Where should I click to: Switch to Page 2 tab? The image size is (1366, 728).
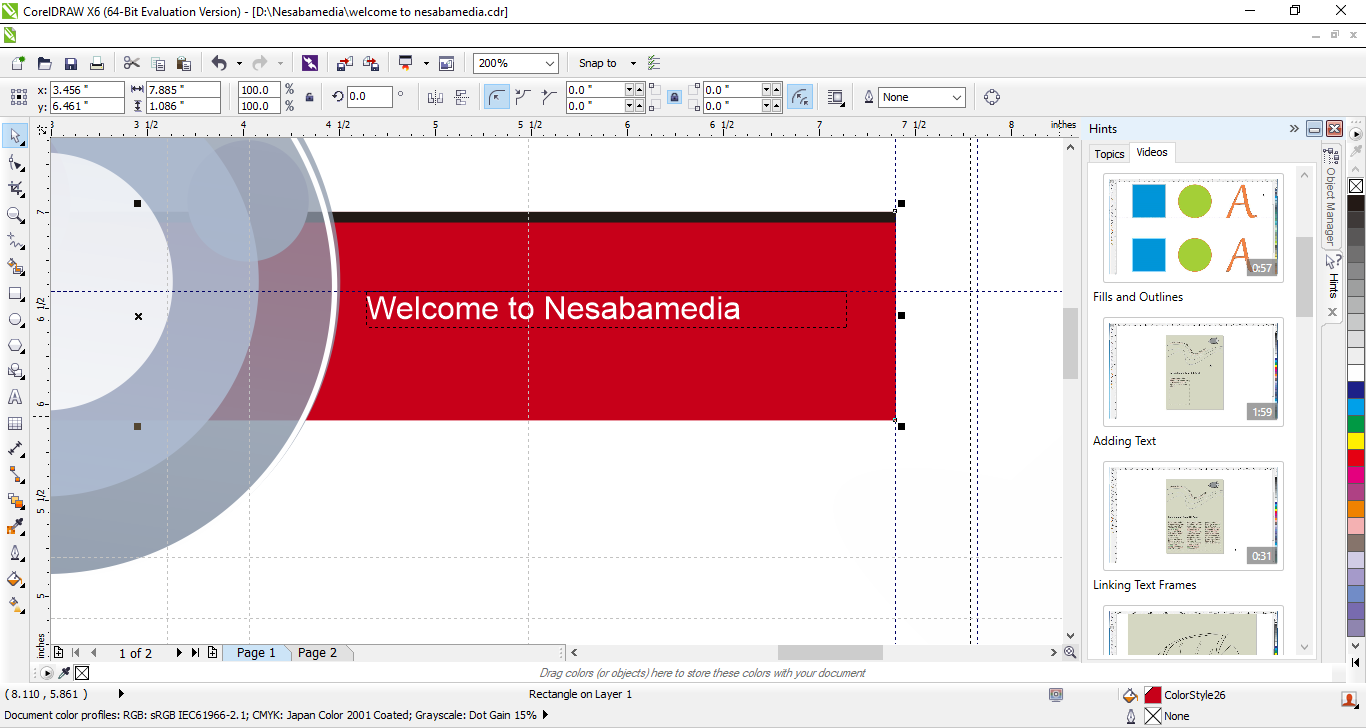[x=318, y=653]
